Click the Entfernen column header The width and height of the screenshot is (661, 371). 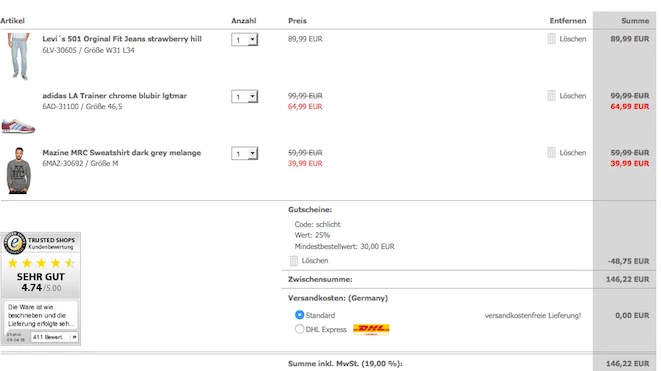(568, 21)
